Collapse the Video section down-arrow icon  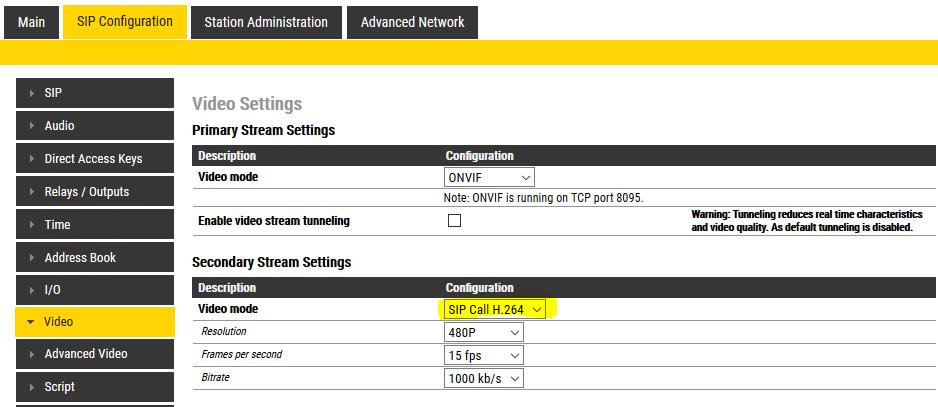click(31, 322)
